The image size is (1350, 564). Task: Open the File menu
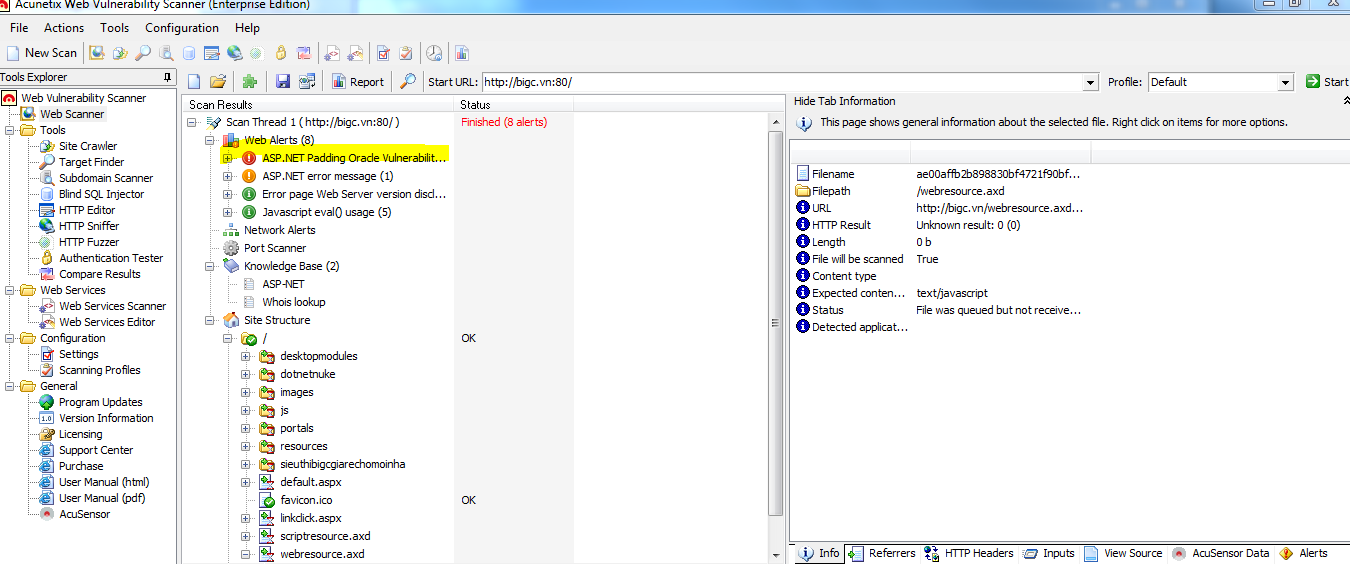[x=19, y=28]
